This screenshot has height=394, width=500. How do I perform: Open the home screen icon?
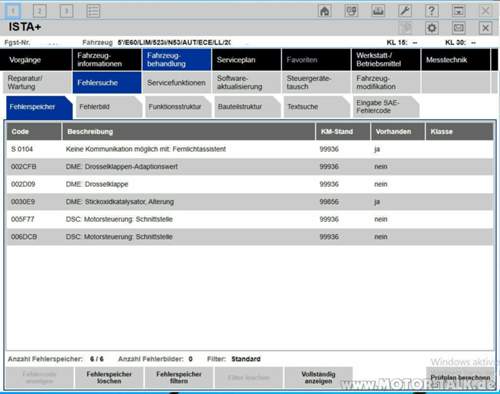pos(325,11)
